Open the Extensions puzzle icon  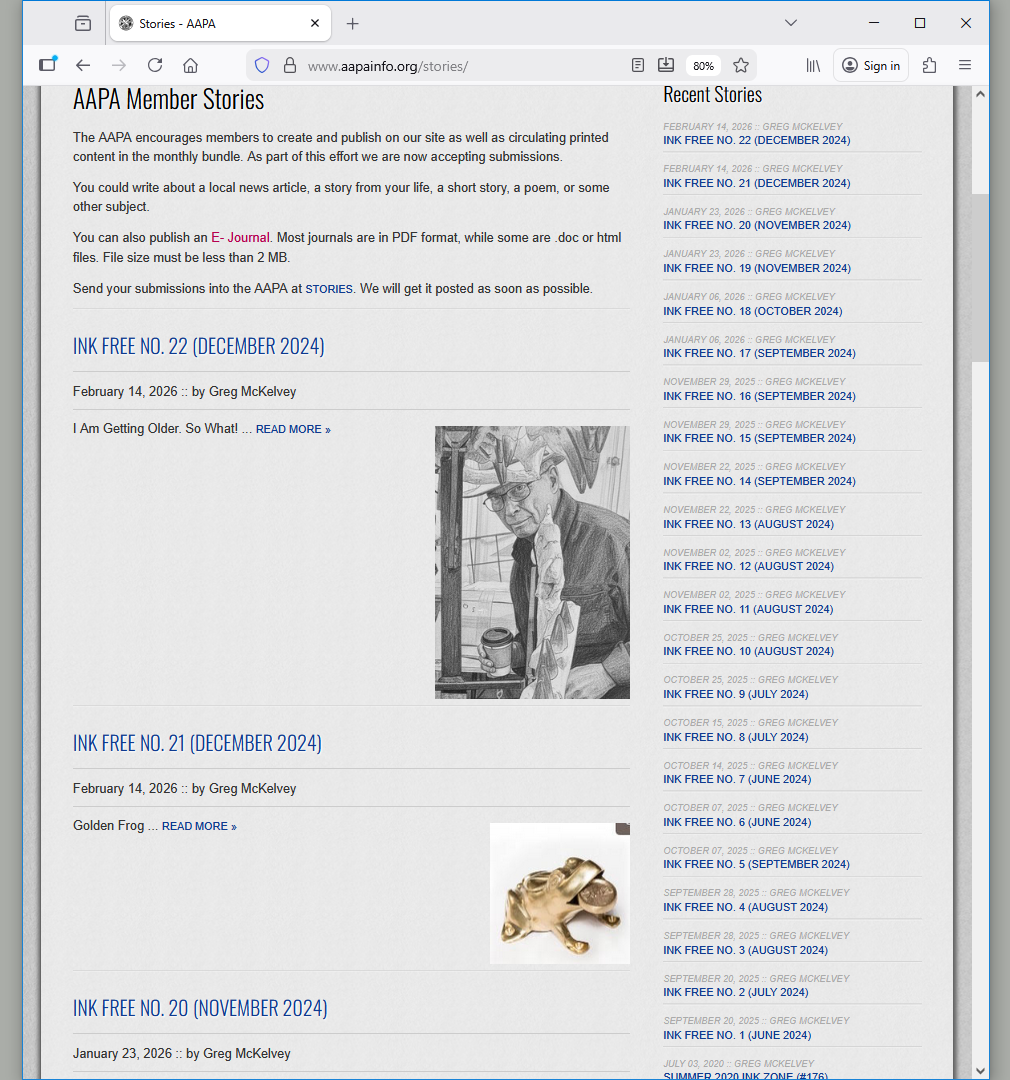929,65
